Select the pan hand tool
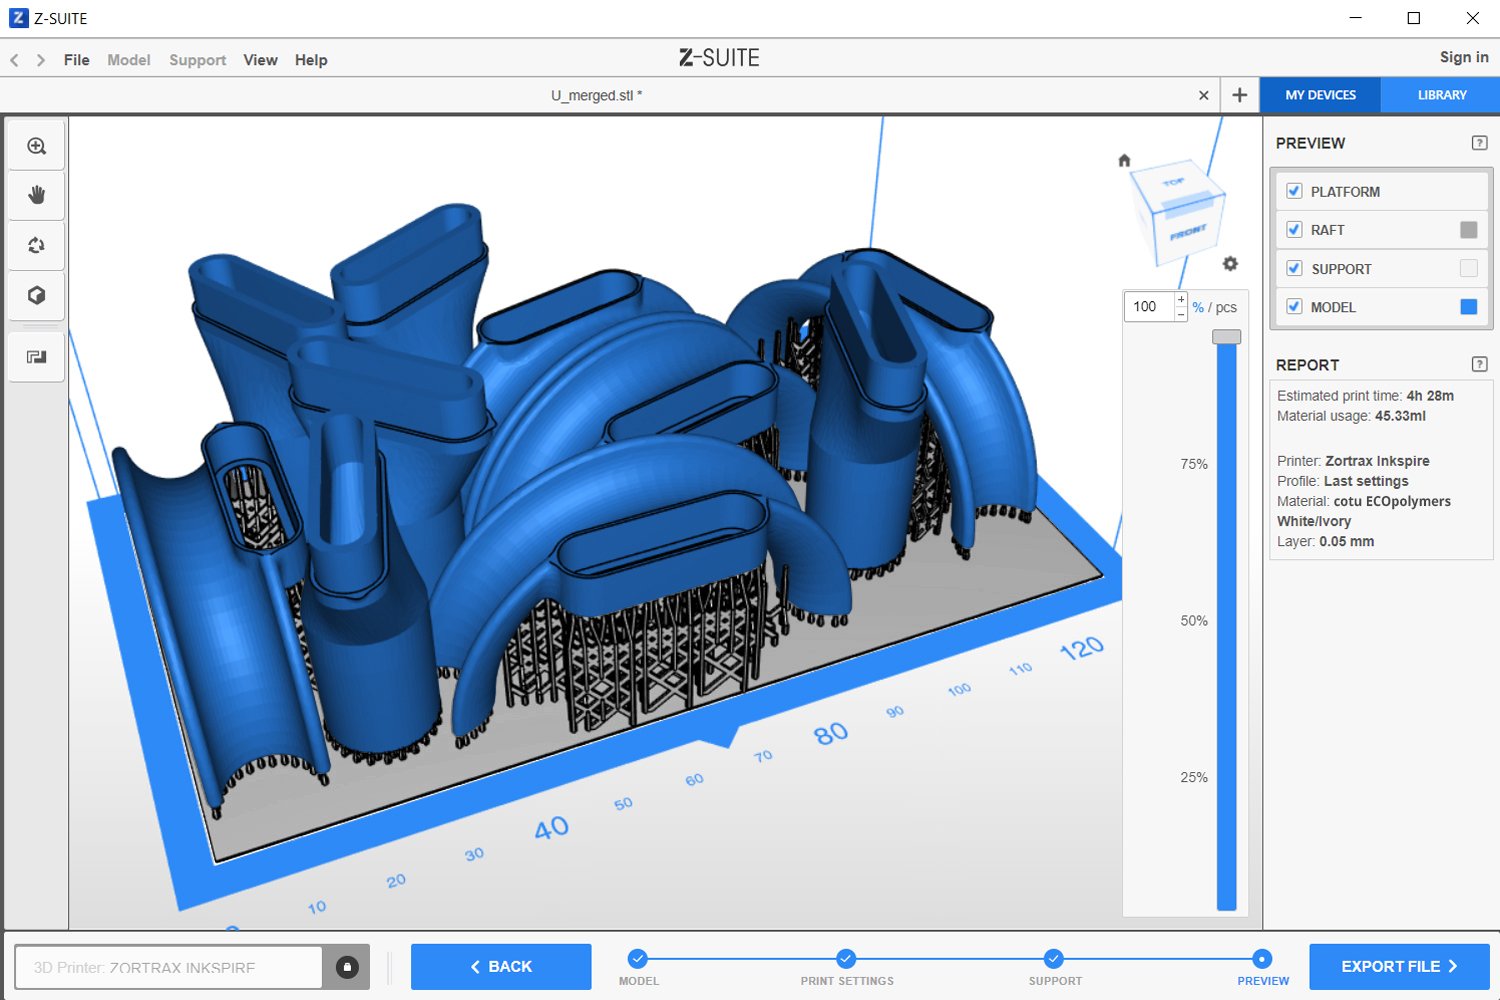This screenshot has width=1500, height=1000. pyautogui.click(x=37, y=195)
